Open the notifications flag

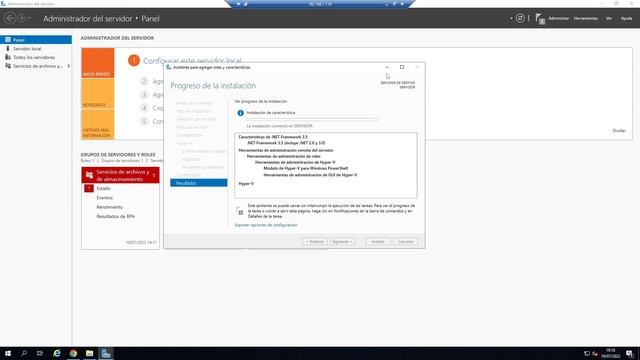(540, 18)
